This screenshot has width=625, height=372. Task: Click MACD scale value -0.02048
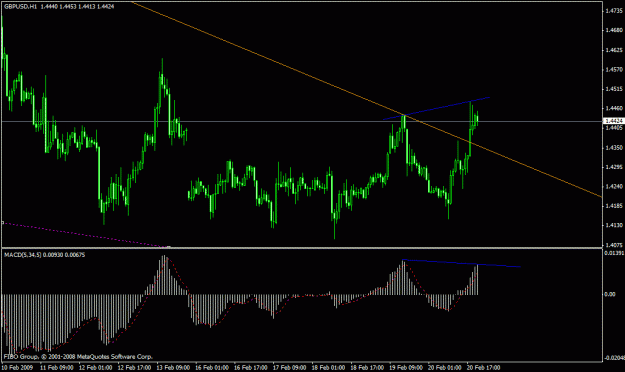coord(614,358)
